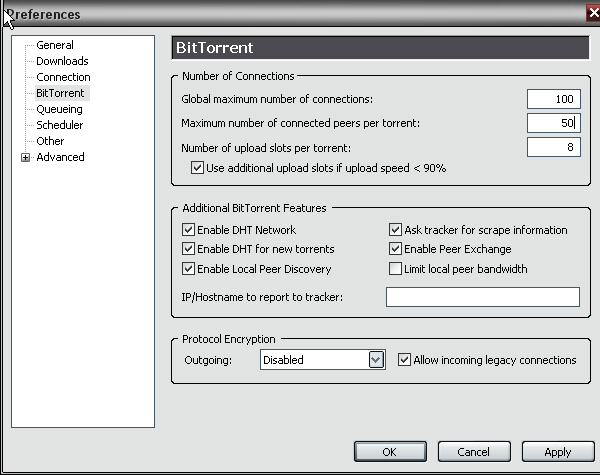Click the Cancel button
Viewport: 600px width, 475px height.
474,452
